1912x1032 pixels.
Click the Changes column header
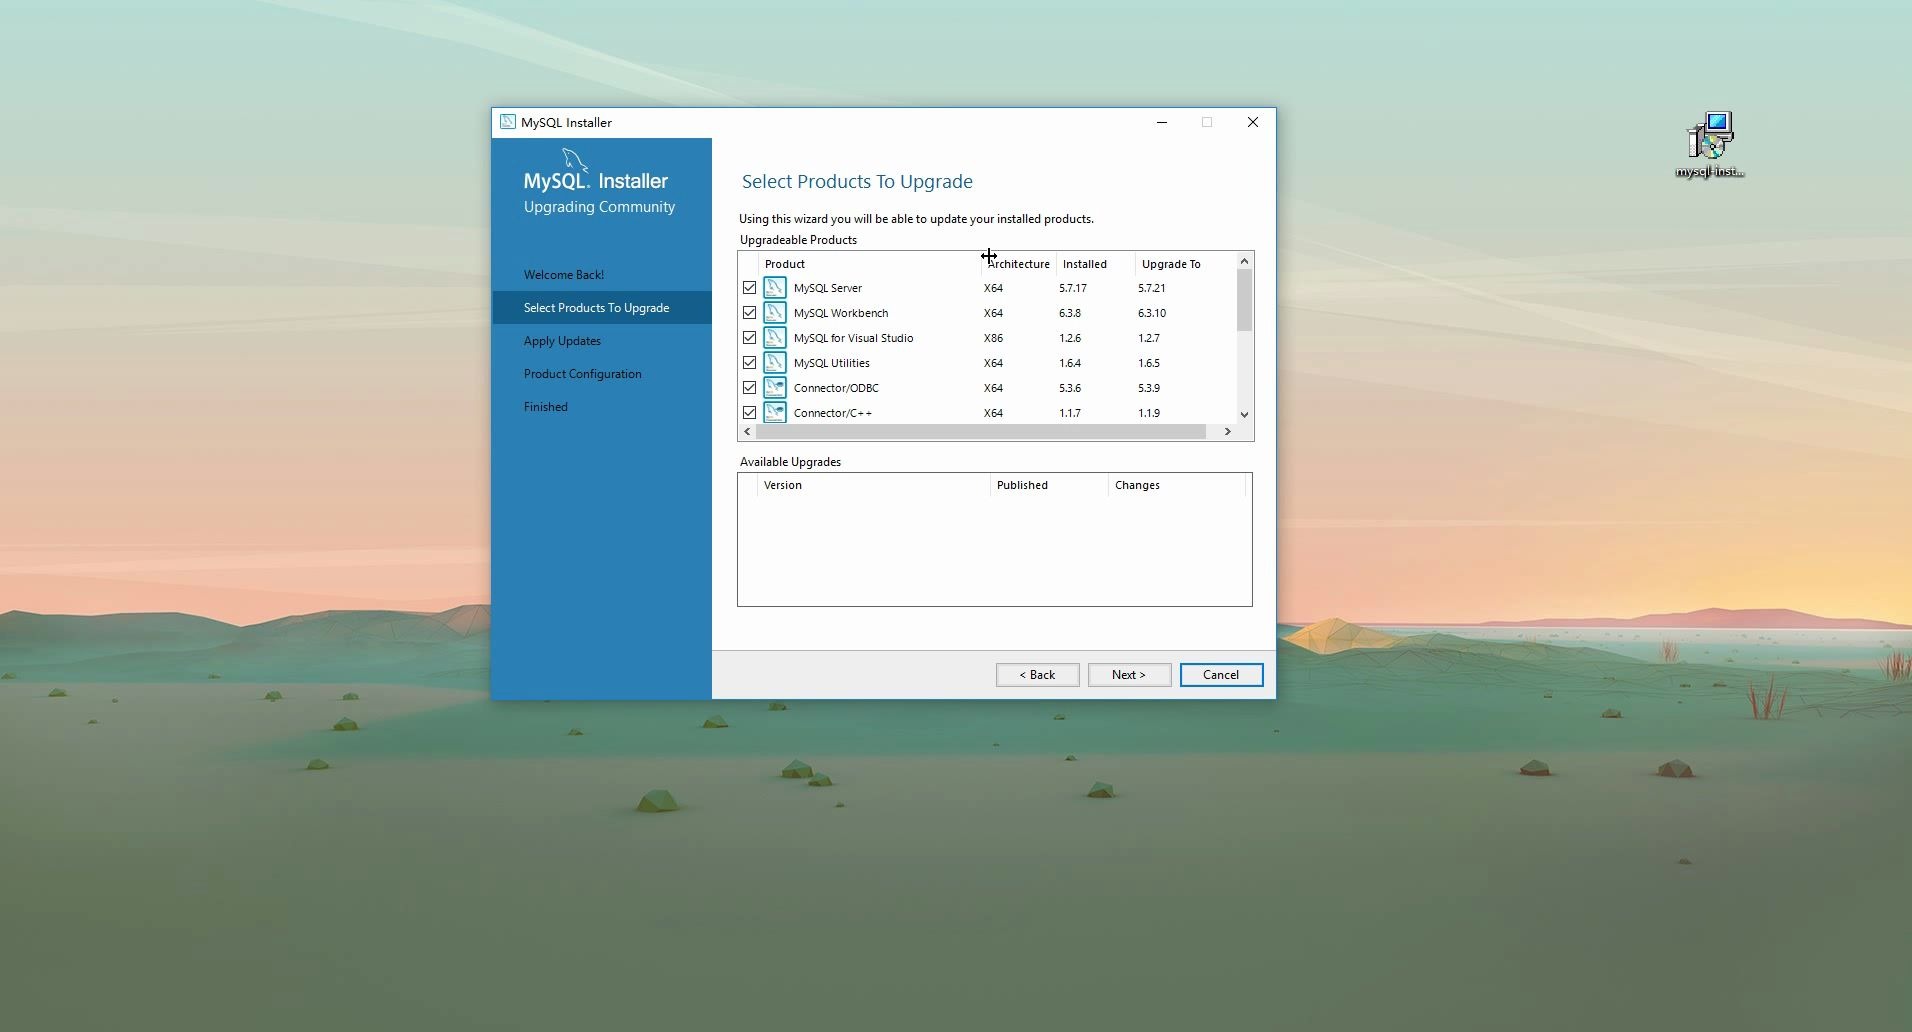(x=1178, y=485)
